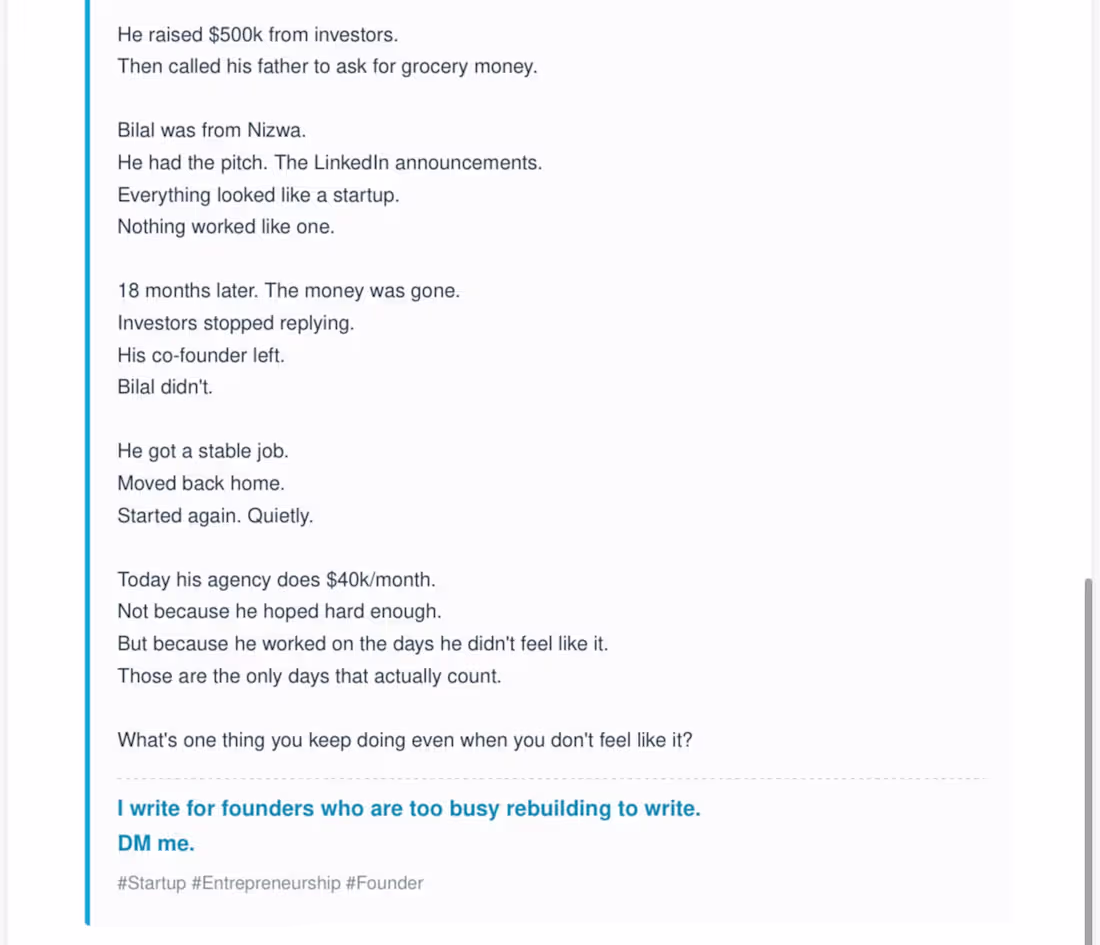Click the line 'Today his agency does $40k/month.'
This screenshot has width=1100, height=945.
point(276,579)
